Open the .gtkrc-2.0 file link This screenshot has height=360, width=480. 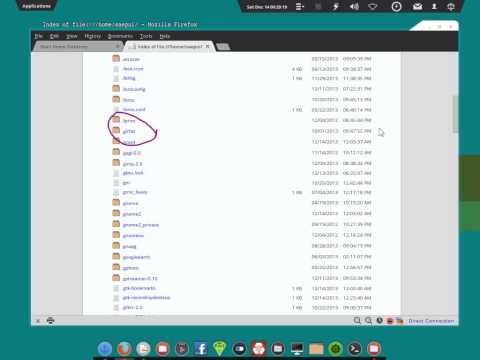pyautogui.click(x=132, y=307)
